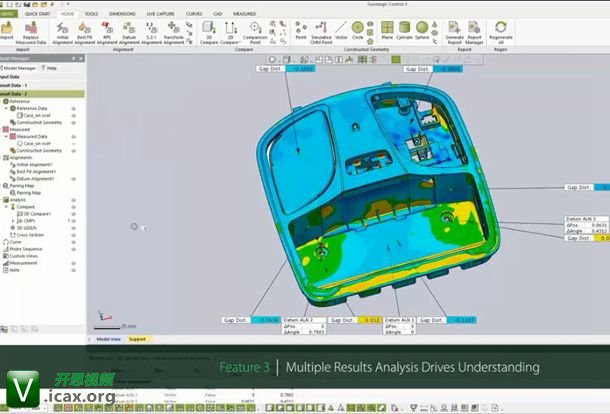Toggle visibility of Datum Alignment1
Screen dimensions: 610x414
pyautogui.click(x=73, y=179)
